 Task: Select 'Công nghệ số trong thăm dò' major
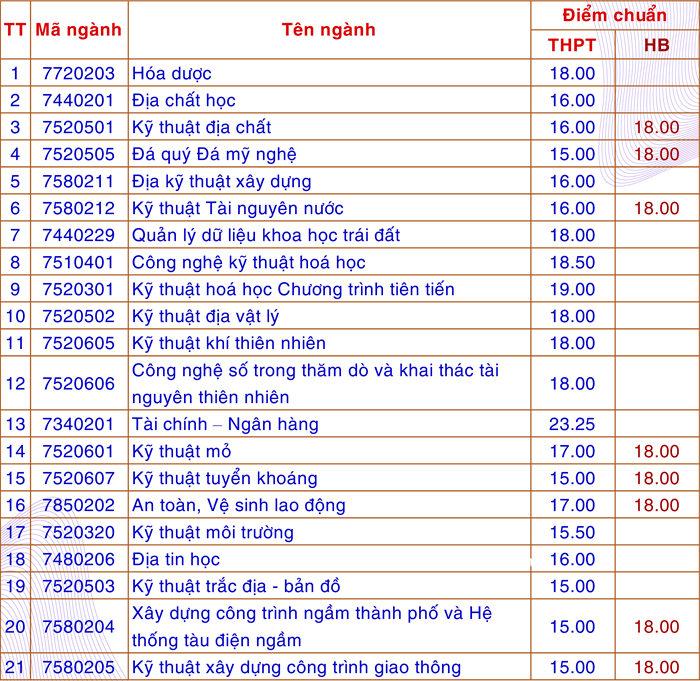(315, 384)
